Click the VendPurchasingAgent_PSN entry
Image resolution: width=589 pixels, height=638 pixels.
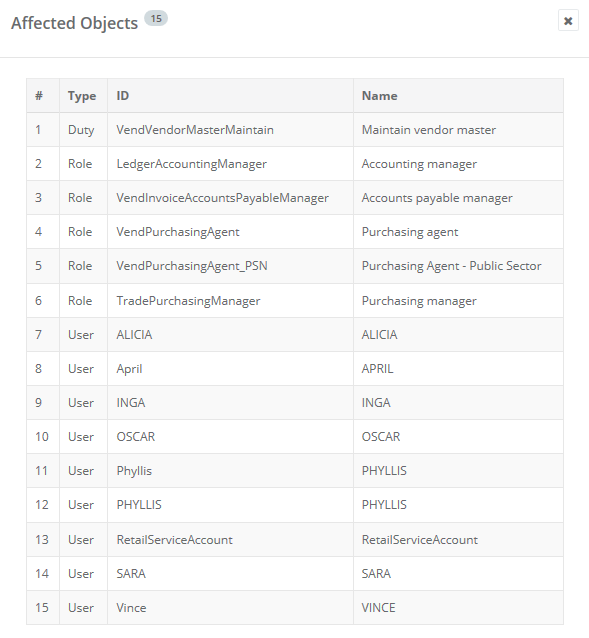[192, 266]
